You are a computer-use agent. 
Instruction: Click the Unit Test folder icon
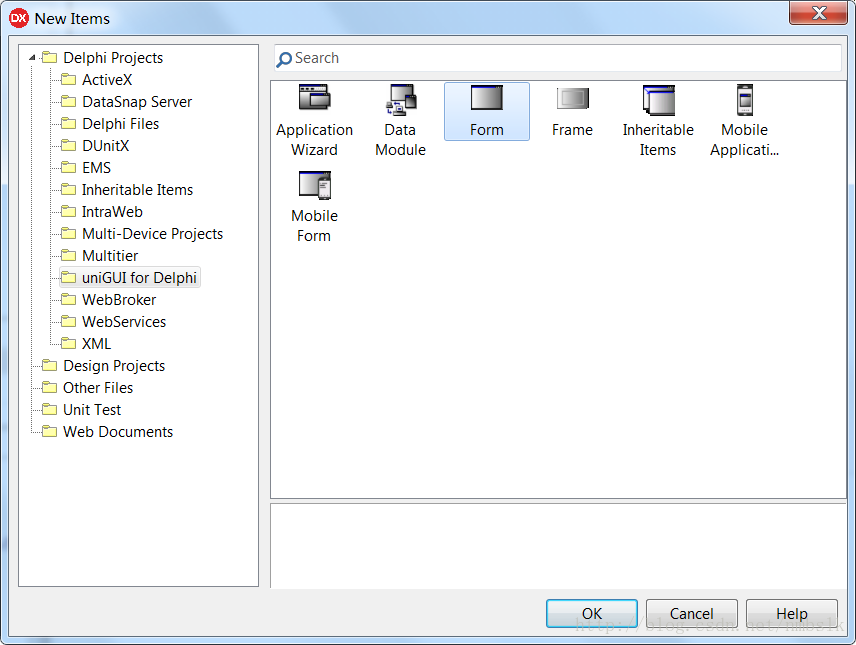click(x=50, y=410)
